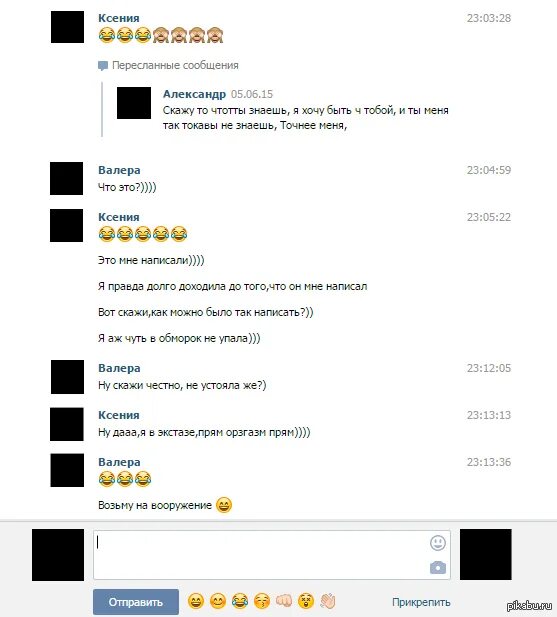
Task: Insert the tears of joy emoji
Action: (x=240, y=601)
